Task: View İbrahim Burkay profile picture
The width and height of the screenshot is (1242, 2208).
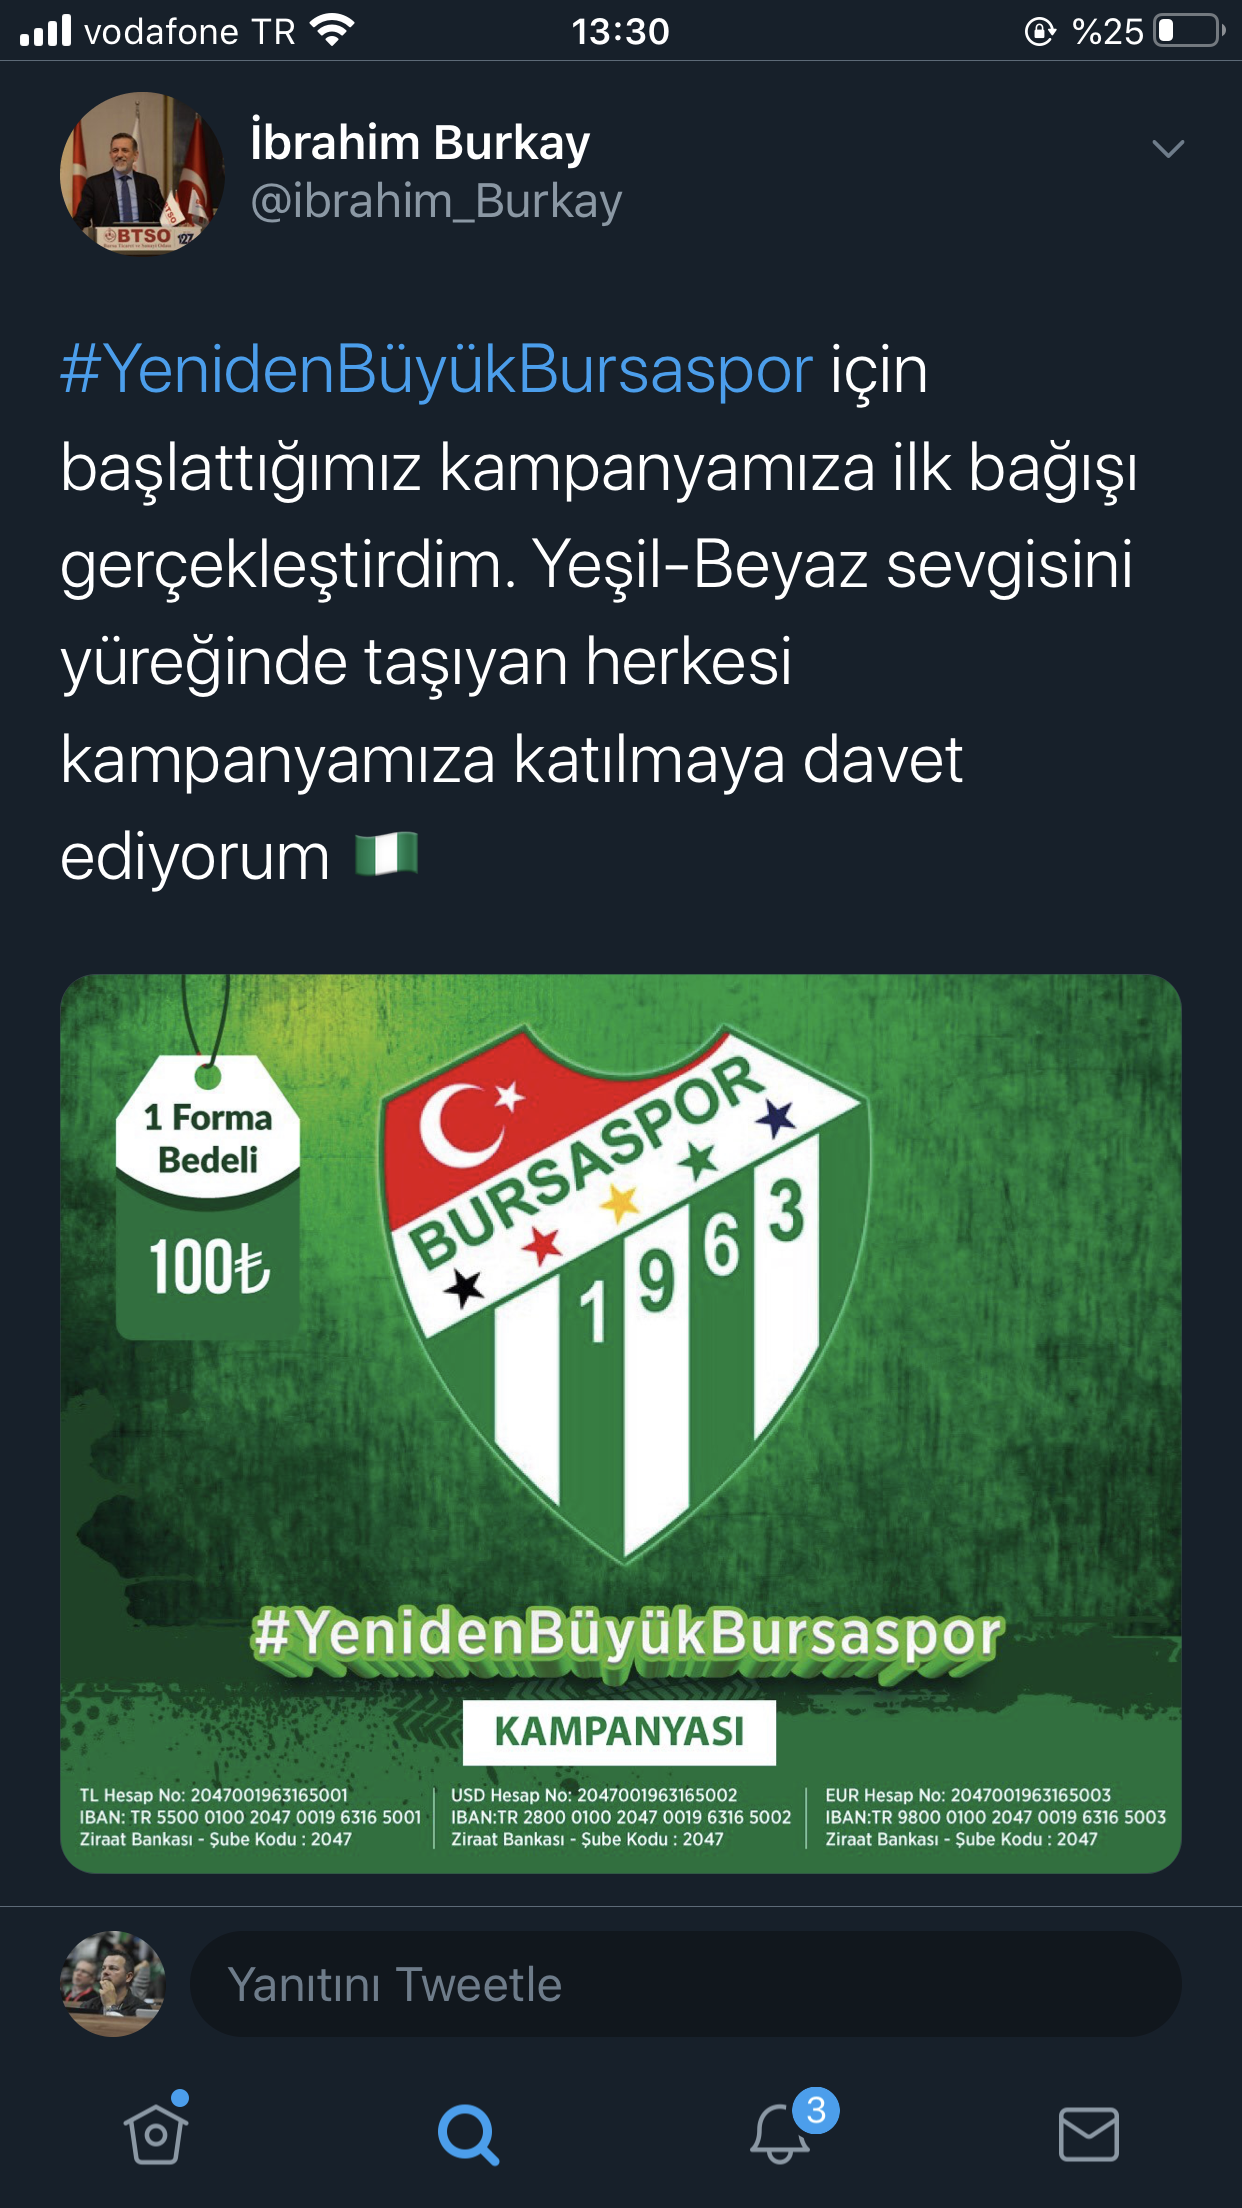Action: (x=142, y=173)
